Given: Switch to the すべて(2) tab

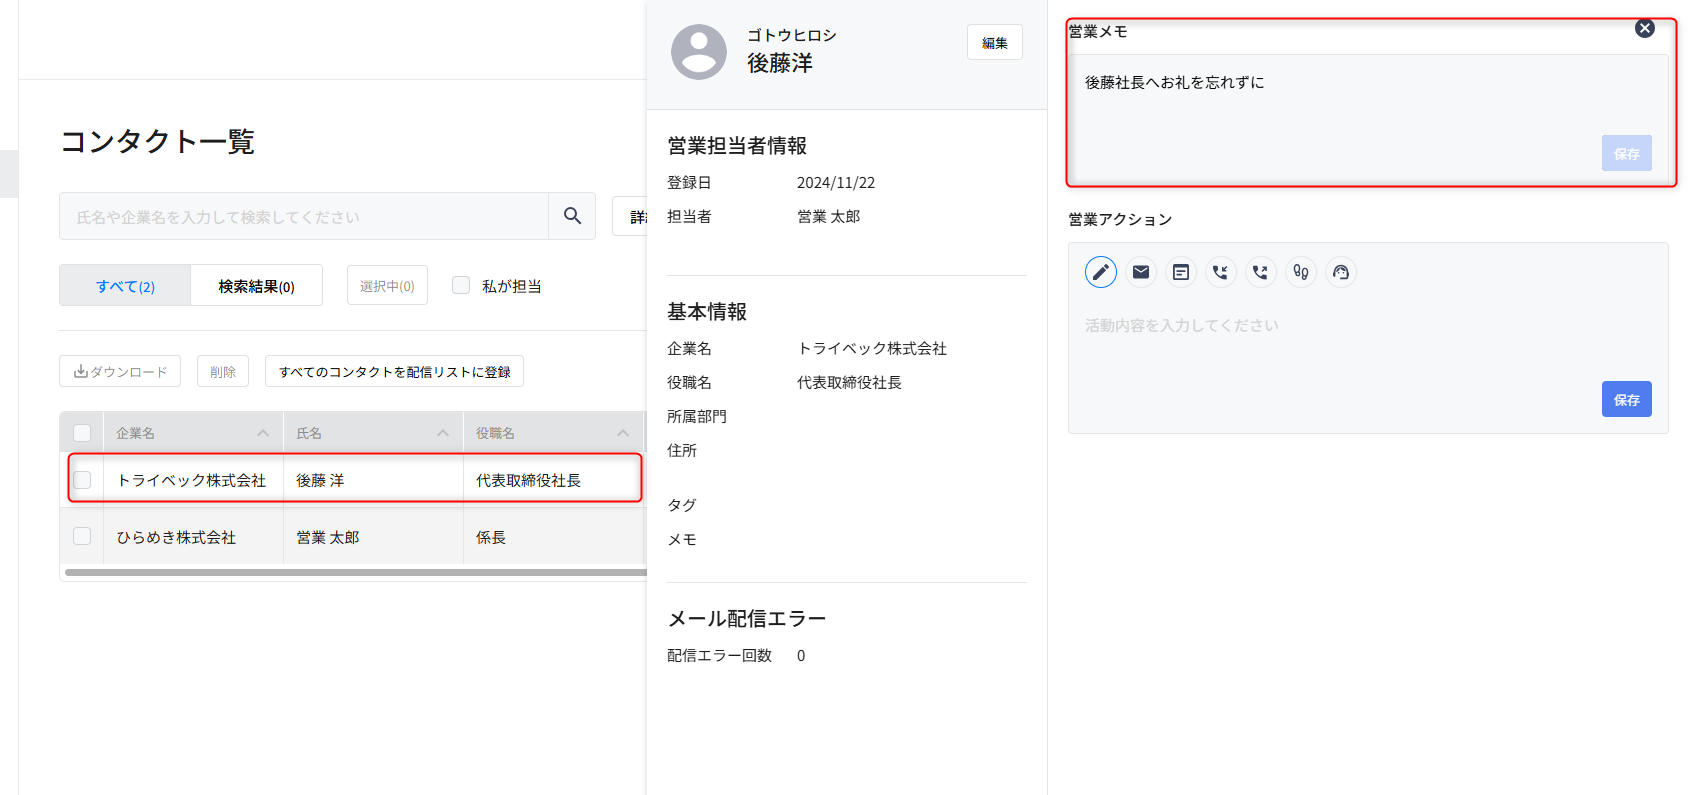Looking at the screenshot, I should coord(125,286).
